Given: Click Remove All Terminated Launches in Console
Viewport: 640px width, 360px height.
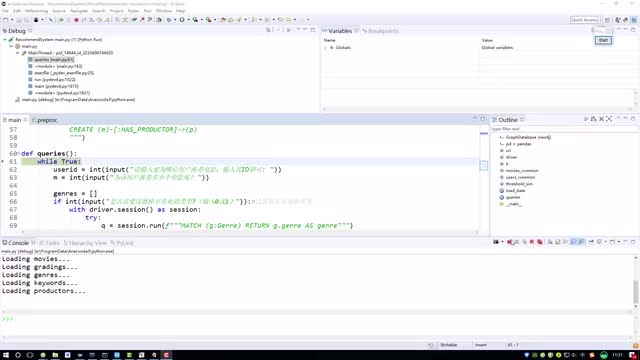Looking at the screenshot, I should [x=524, y=242].
